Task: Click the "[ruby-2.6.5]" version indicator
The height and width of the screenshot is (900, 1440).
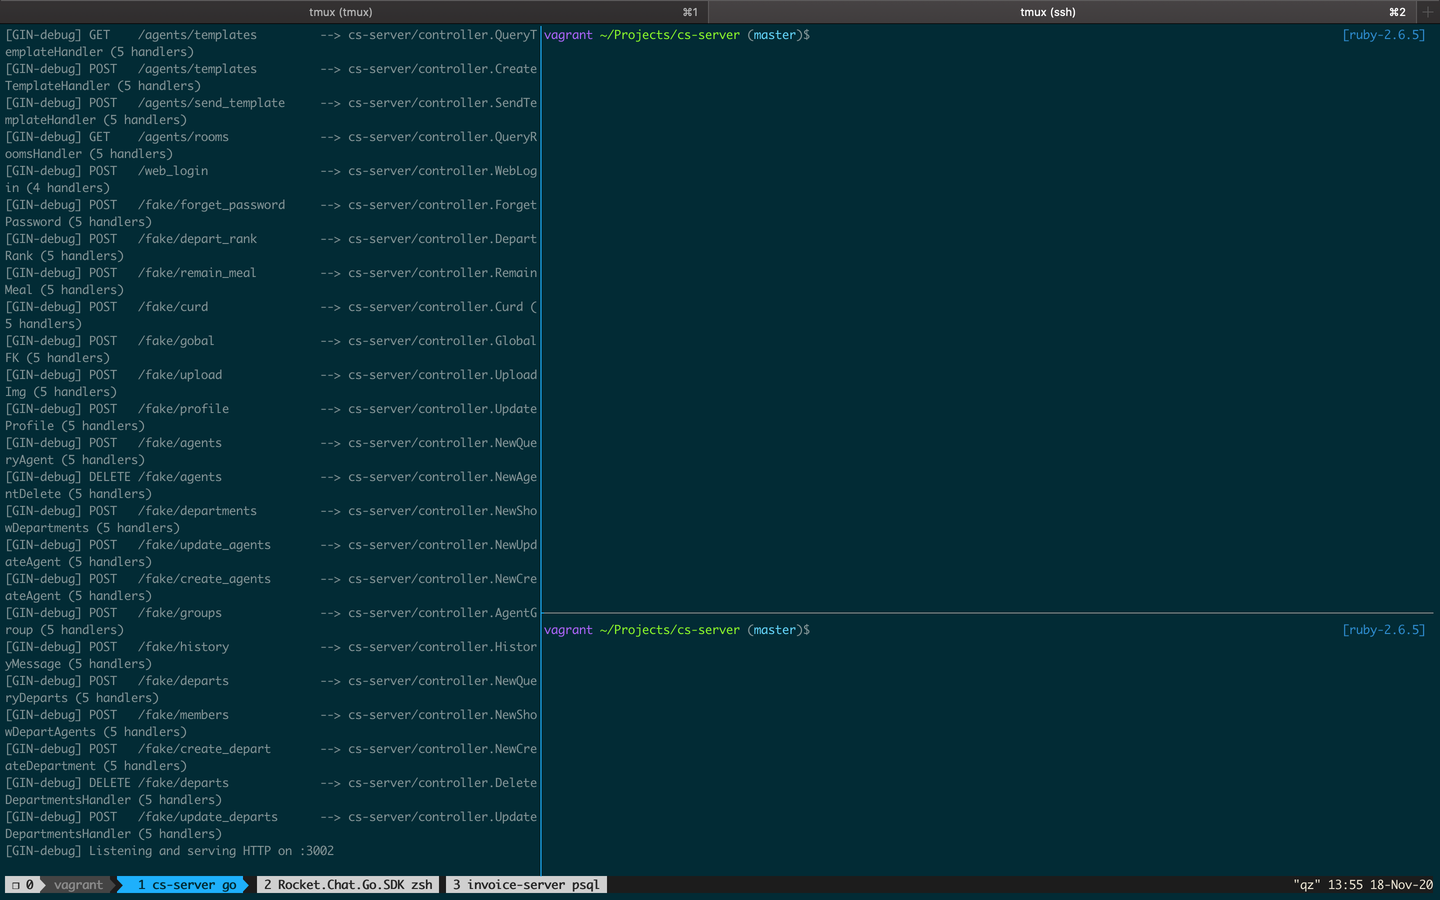Action: pos(1384,34)
